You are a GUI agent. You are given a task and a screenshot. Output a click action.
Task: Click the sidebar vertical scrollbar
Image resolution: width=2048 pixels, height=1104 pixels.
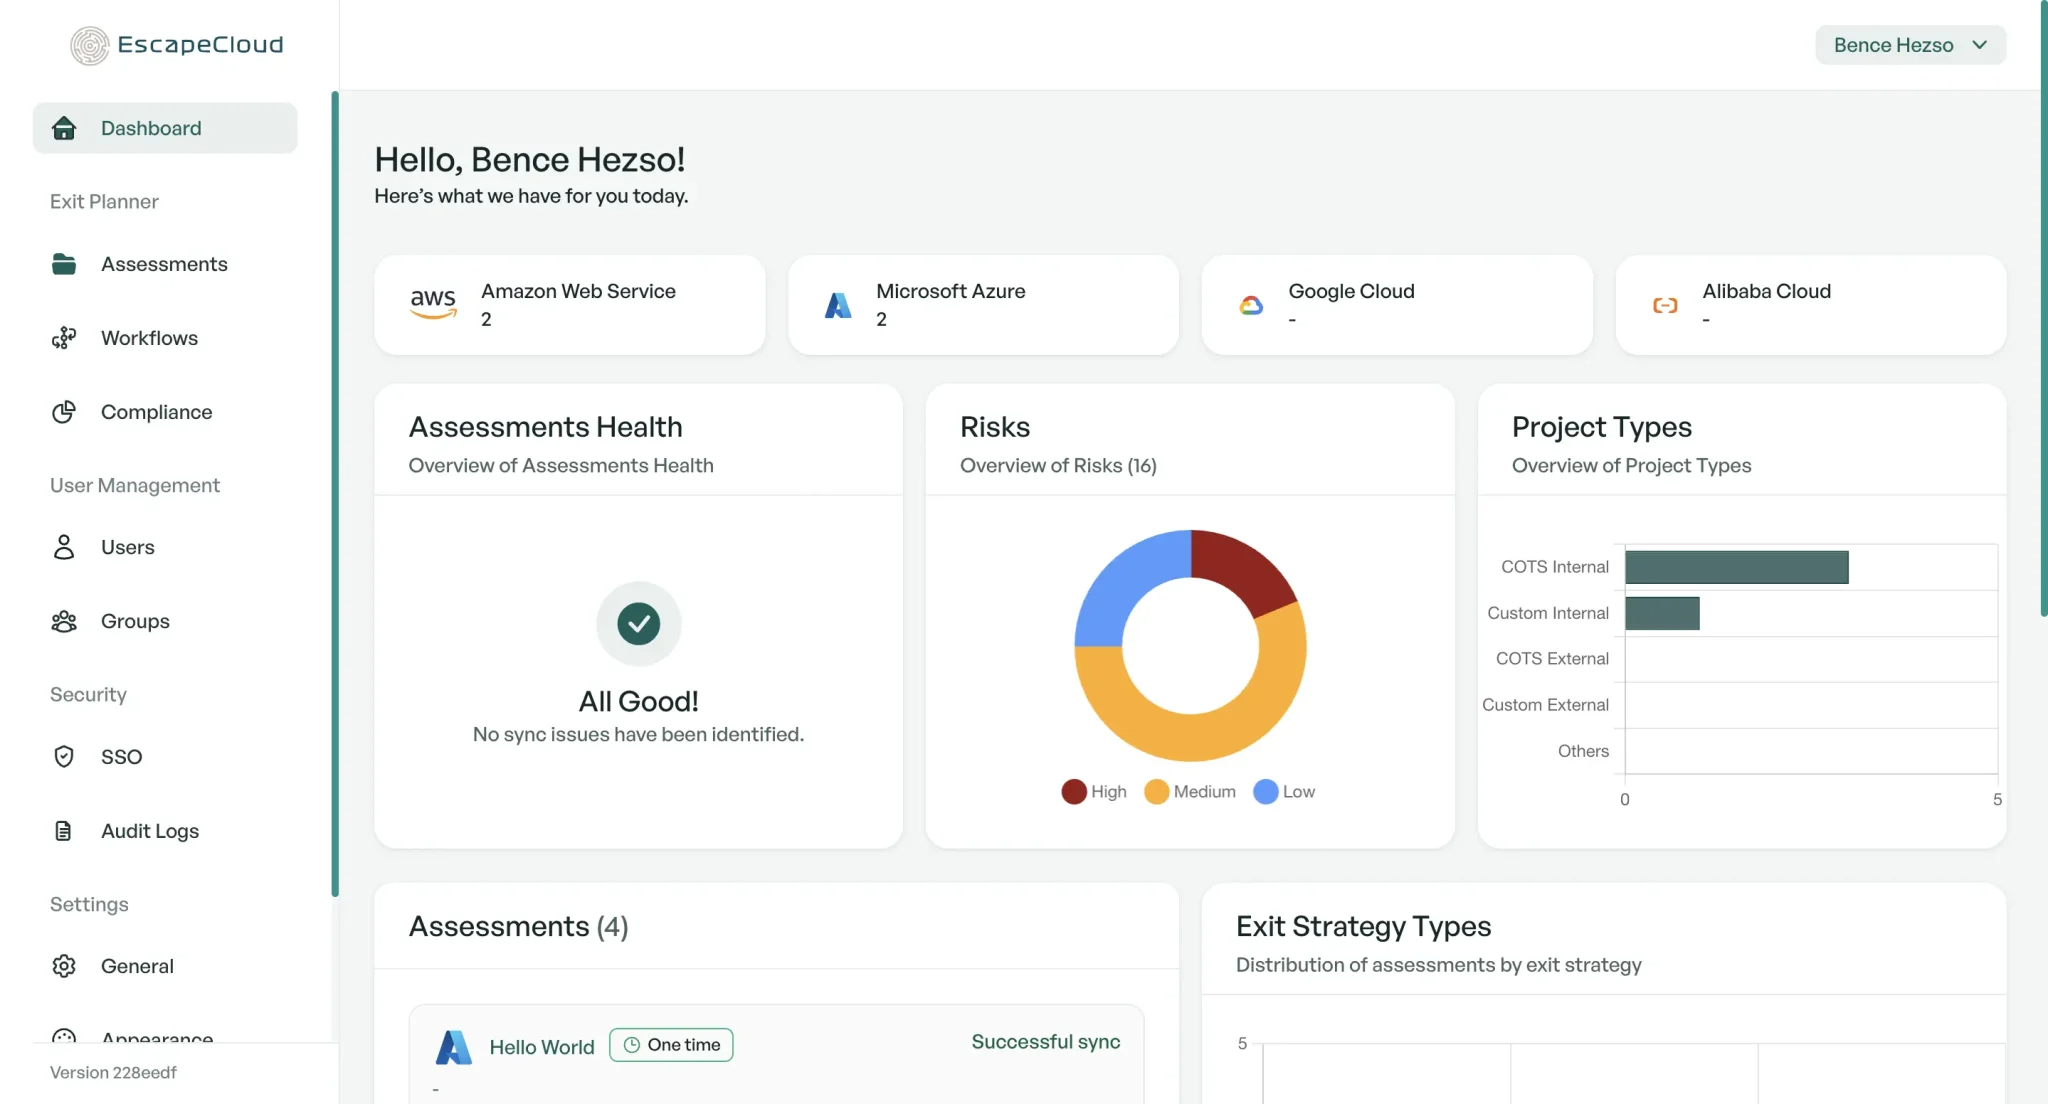[335, 494]
